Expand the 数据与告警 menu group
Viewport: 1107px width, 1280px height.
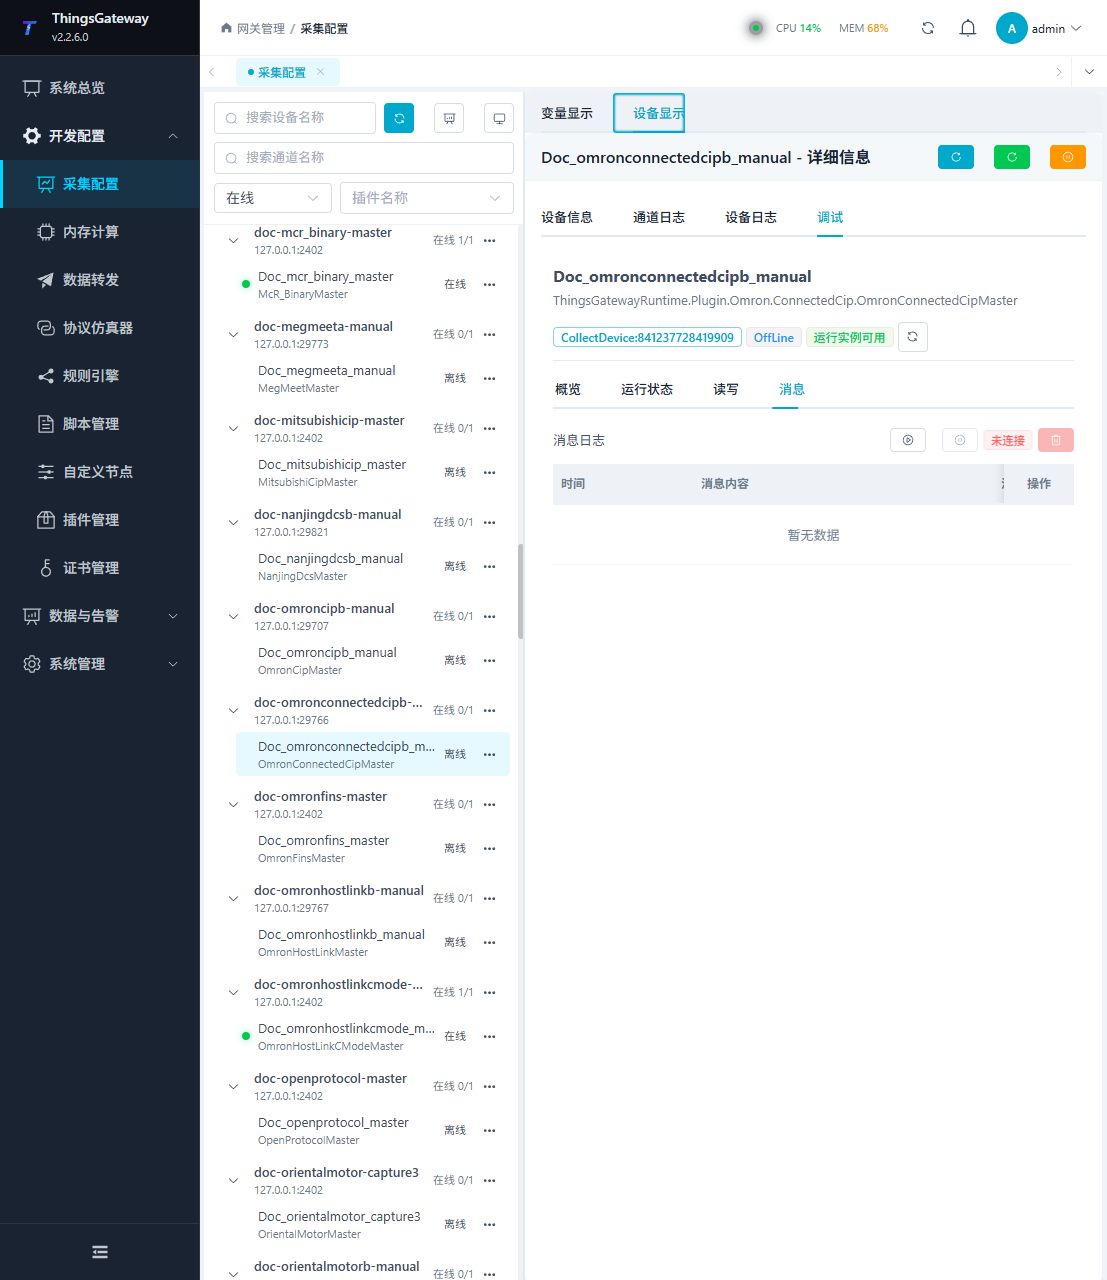pyautogui.click(x=100, y=616)
